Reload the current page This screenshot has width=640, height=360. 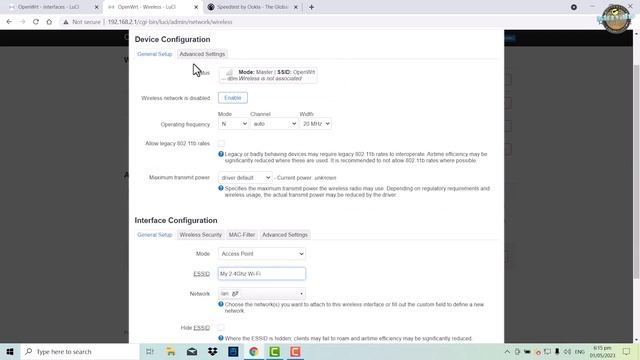36,22
